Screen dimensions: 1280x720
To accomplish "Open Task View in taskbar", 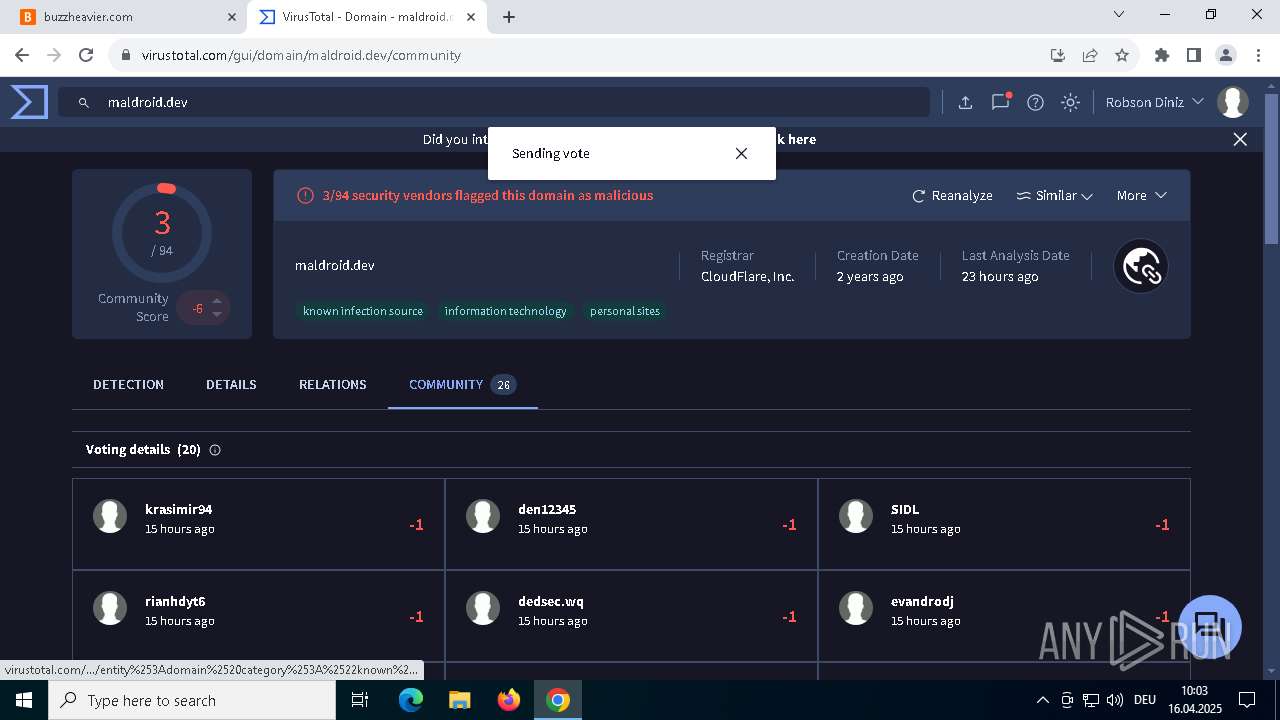I will pos(360,700).
